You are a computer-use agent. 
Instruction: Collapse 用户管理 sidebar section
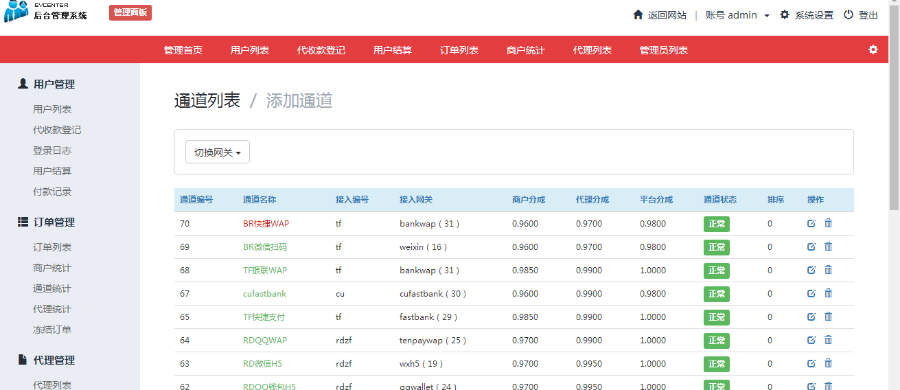(x=46, y=84)
